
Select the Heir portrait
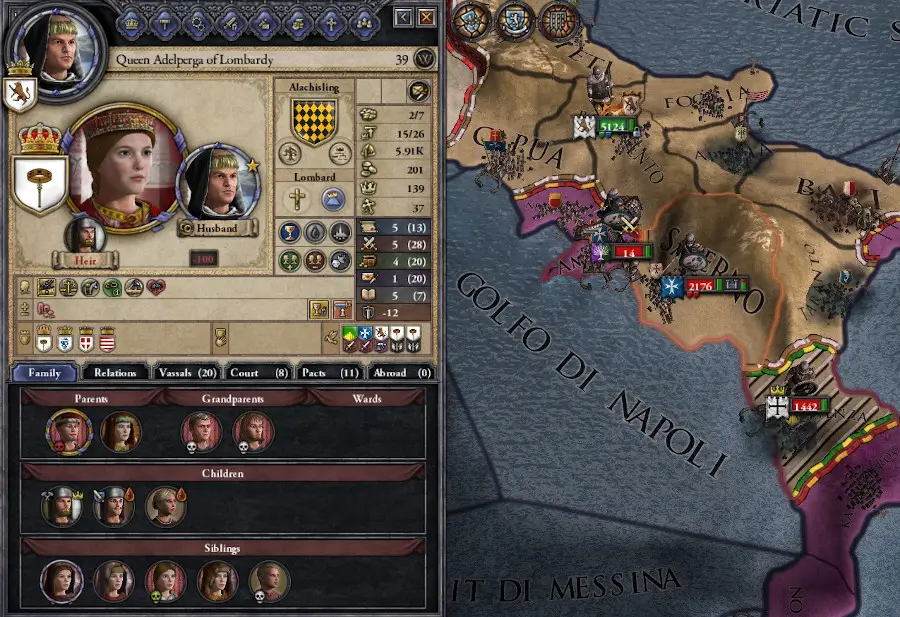click(86, 235)
